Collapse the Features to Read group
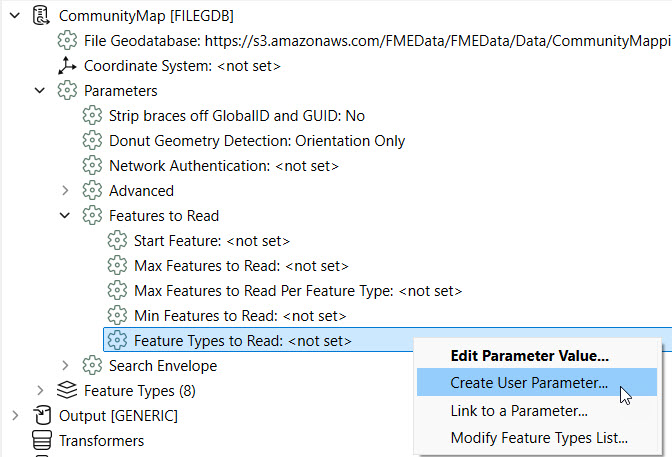The height and width of the screenshot is (457, 672). click(66, 215)
